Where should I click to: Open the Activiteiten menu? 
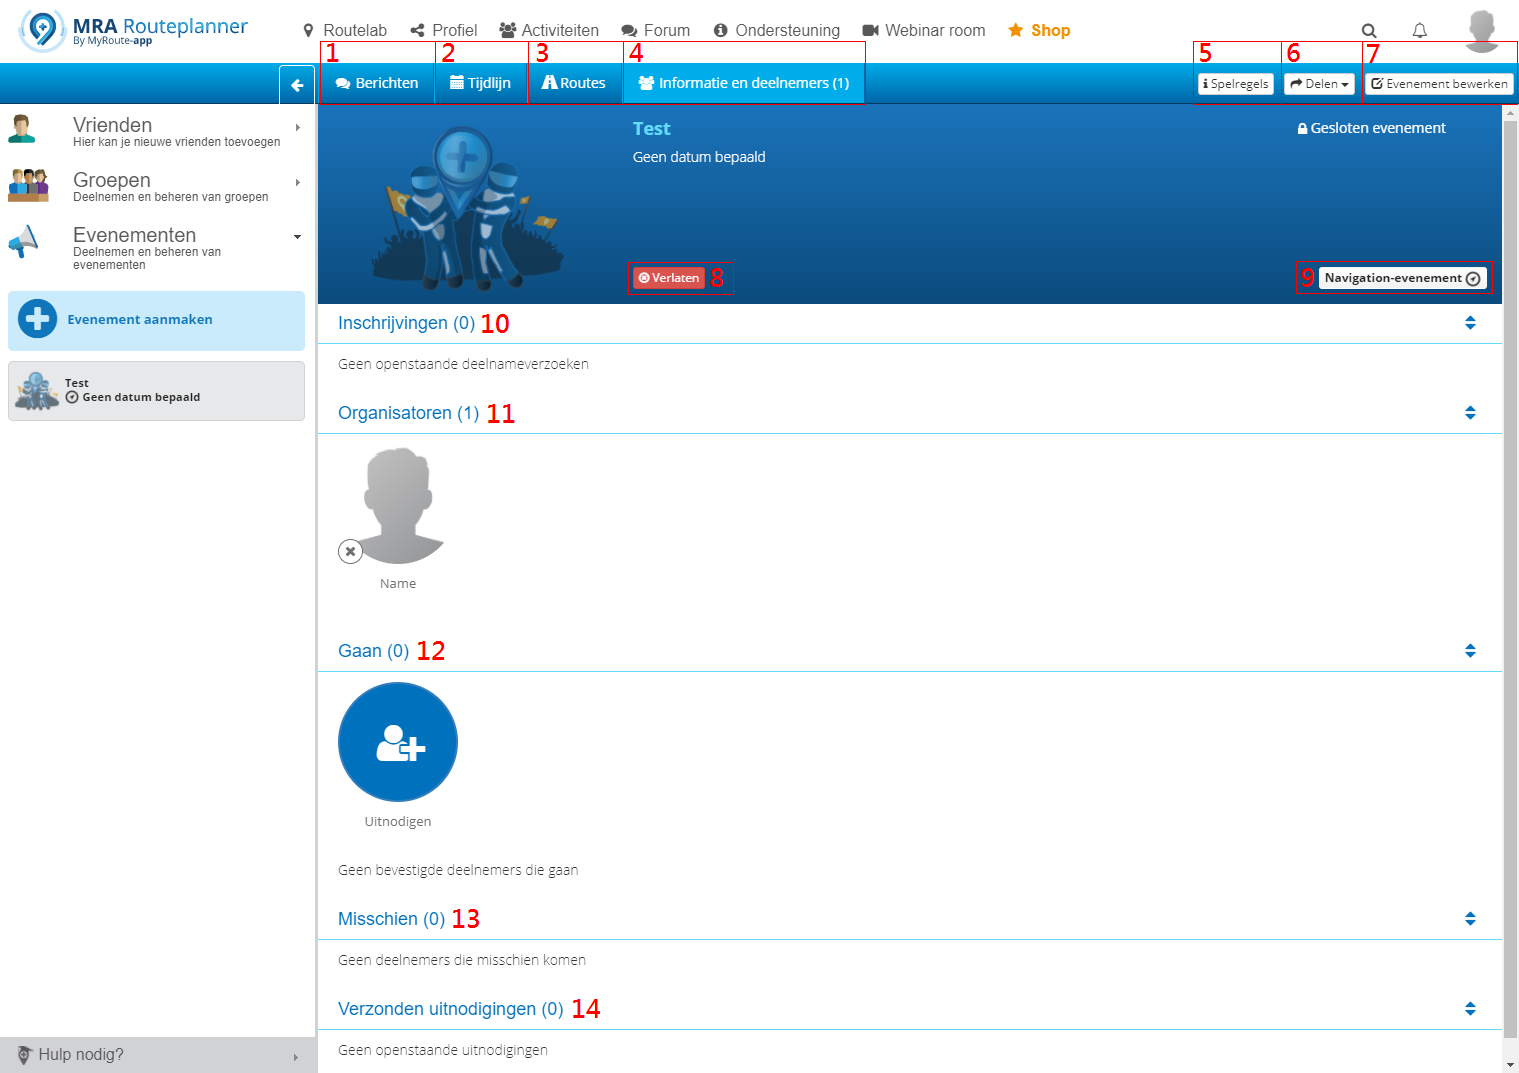click(x=549, y=30)
